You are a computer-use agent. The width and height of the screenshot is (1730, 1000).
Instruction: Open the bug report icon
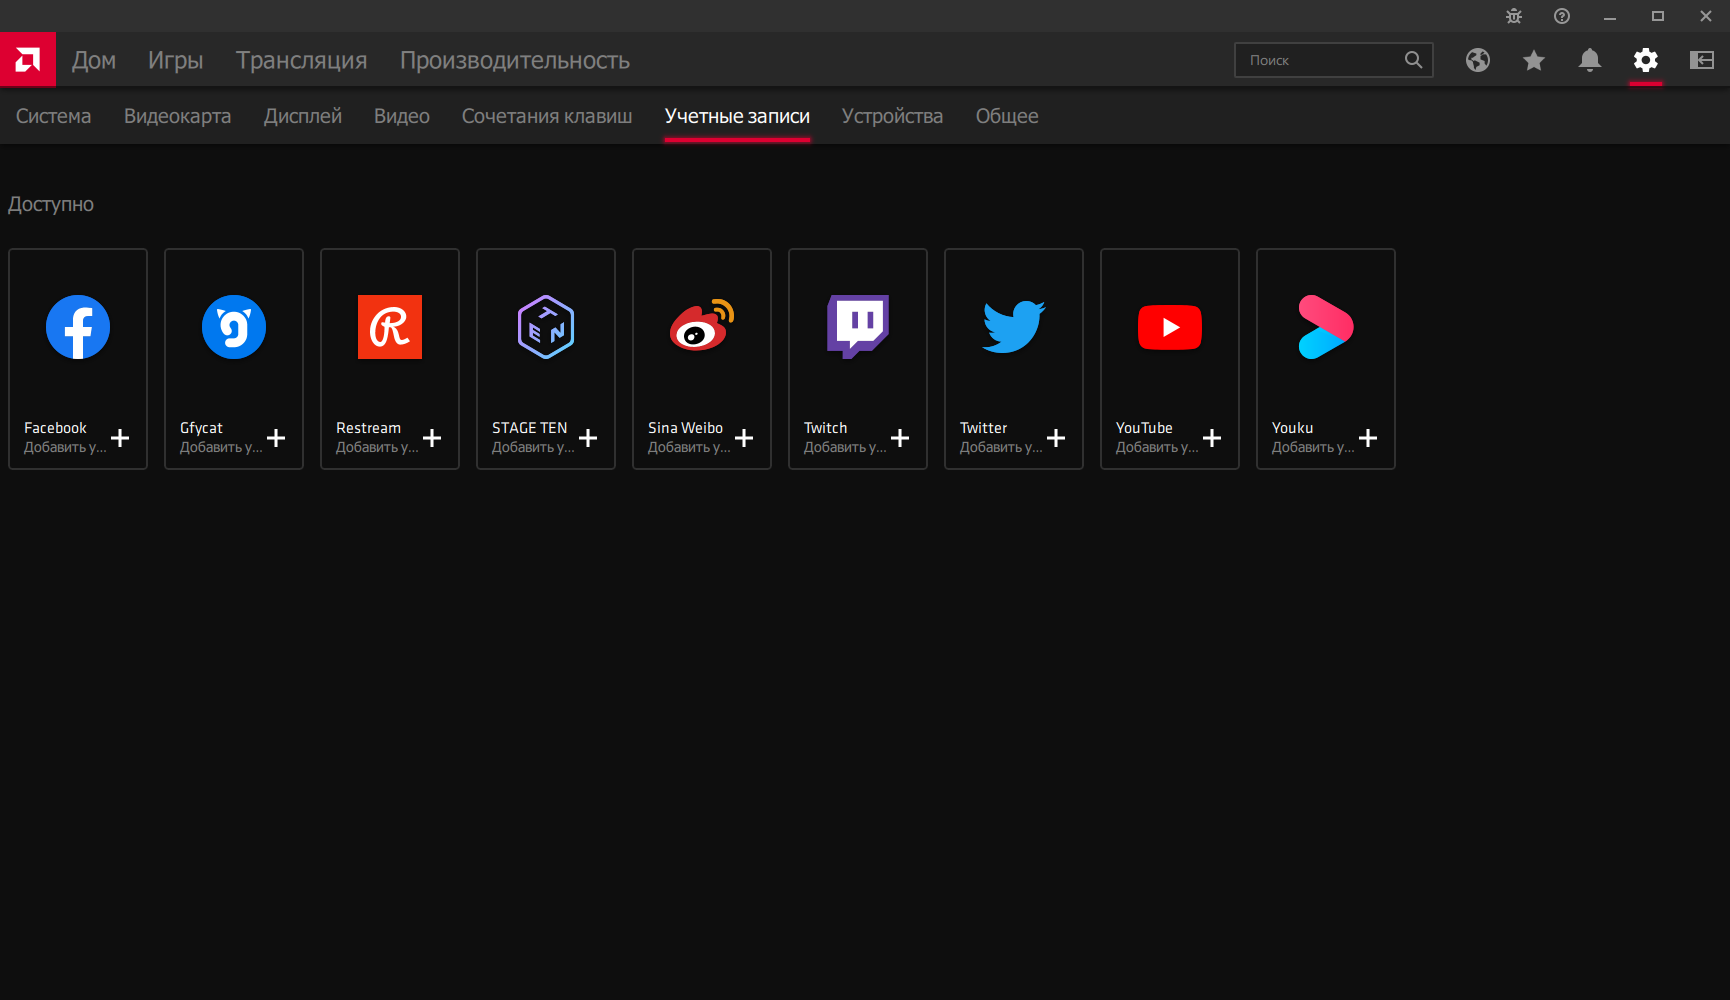coord(1514,16)
